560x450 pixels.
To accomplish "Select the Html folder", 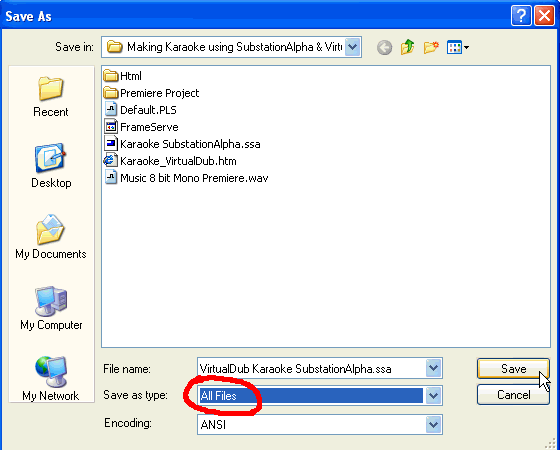I will (122, 76).
